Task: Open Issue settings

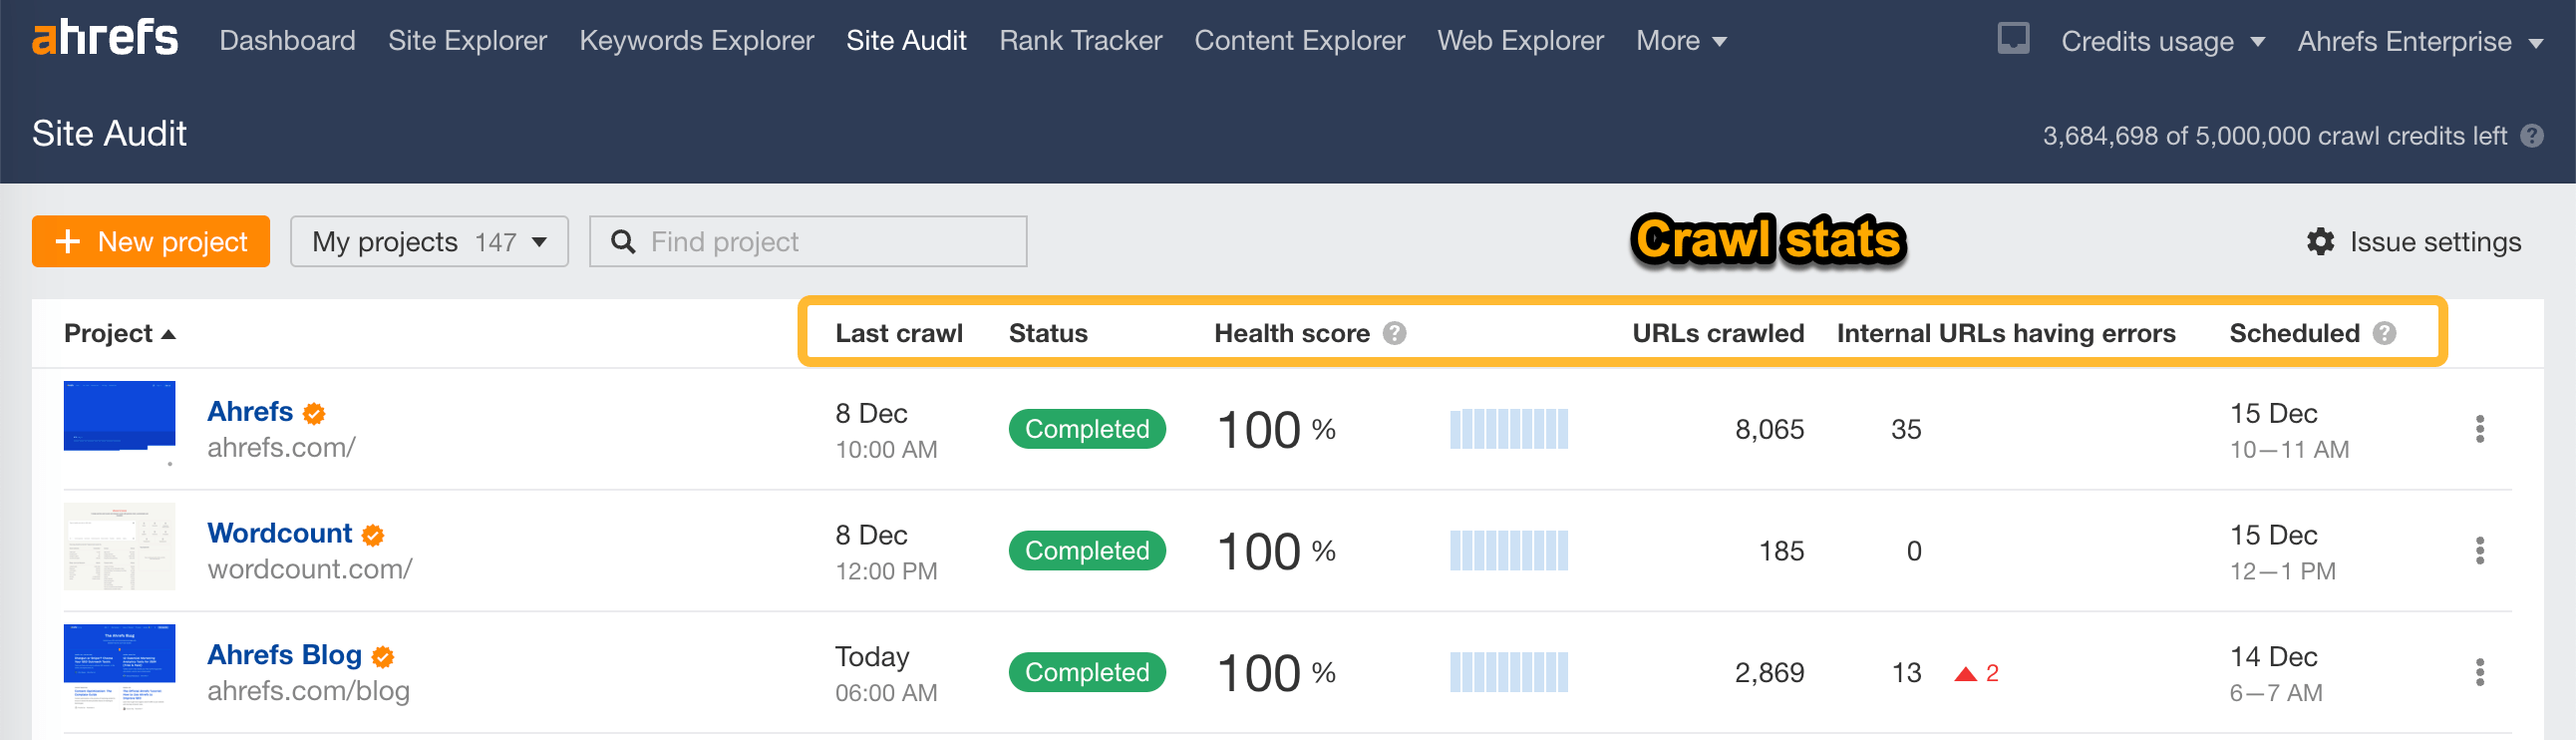Action: pos(2414,242)
